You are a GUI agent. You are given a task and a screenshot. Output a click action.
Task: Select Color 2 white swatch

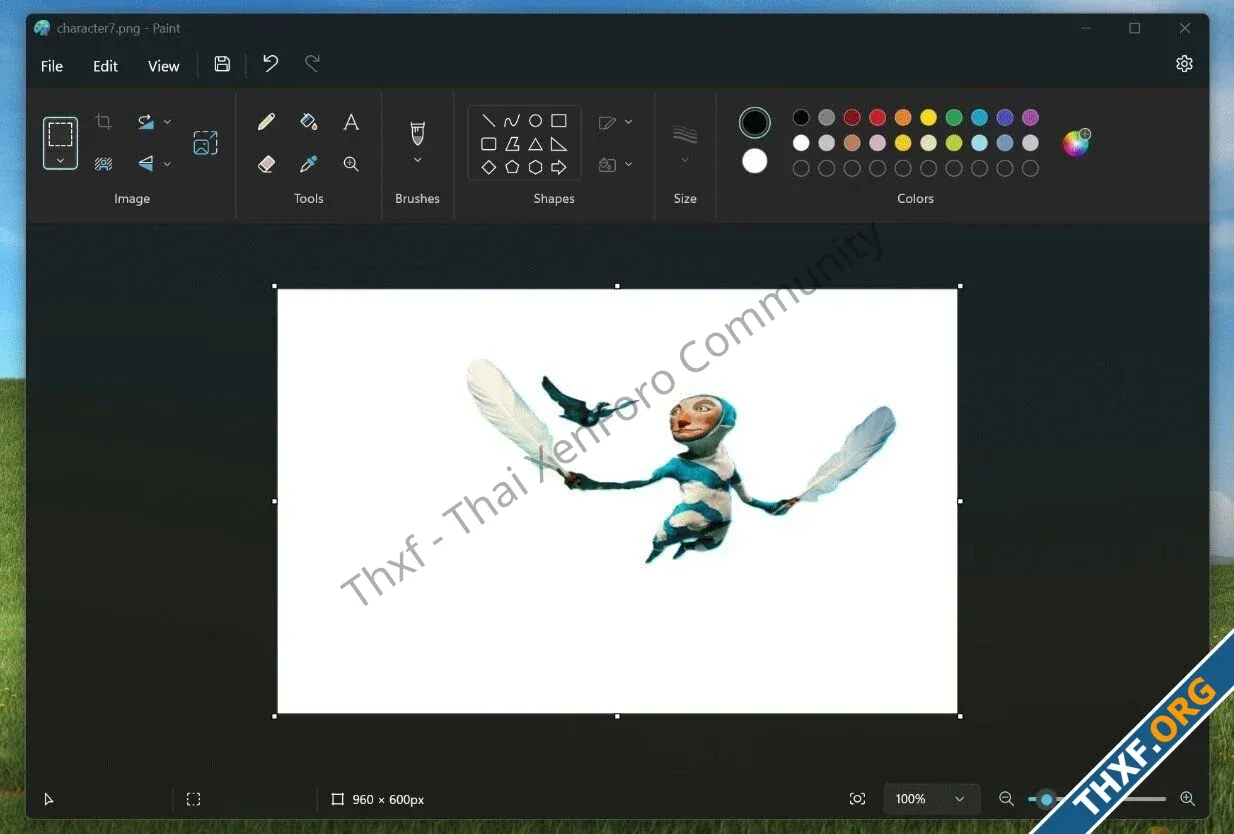[755, 161]
